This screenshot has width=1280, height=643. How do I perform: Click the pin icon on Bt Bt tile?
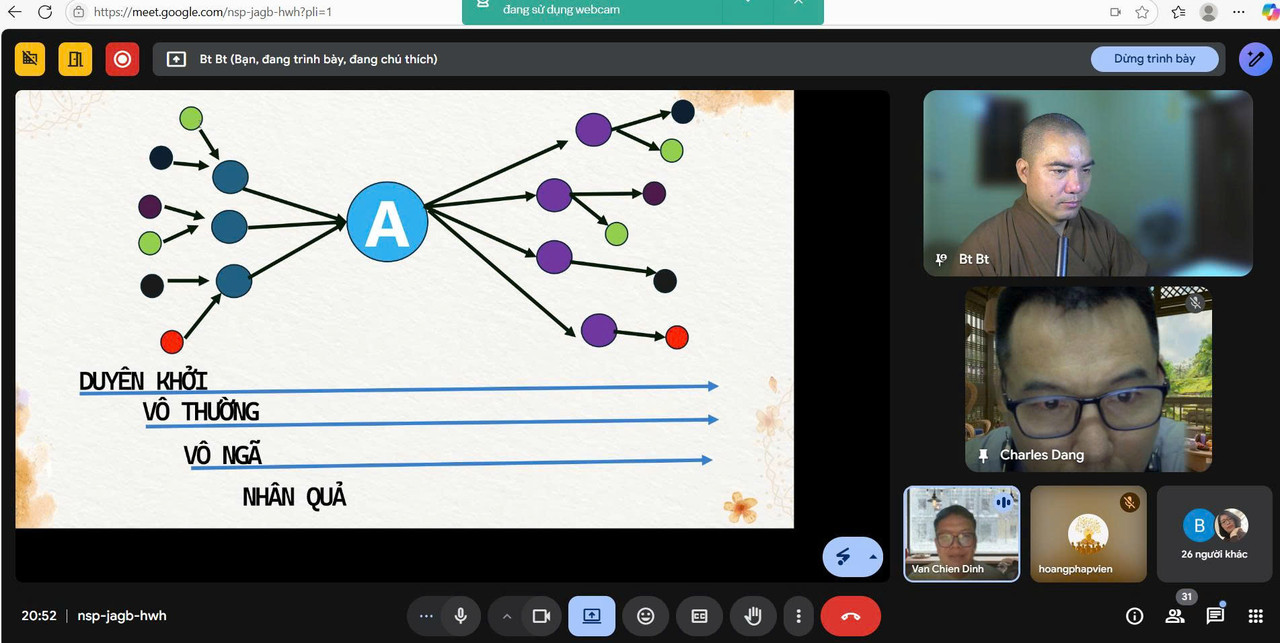click(941, 259)
